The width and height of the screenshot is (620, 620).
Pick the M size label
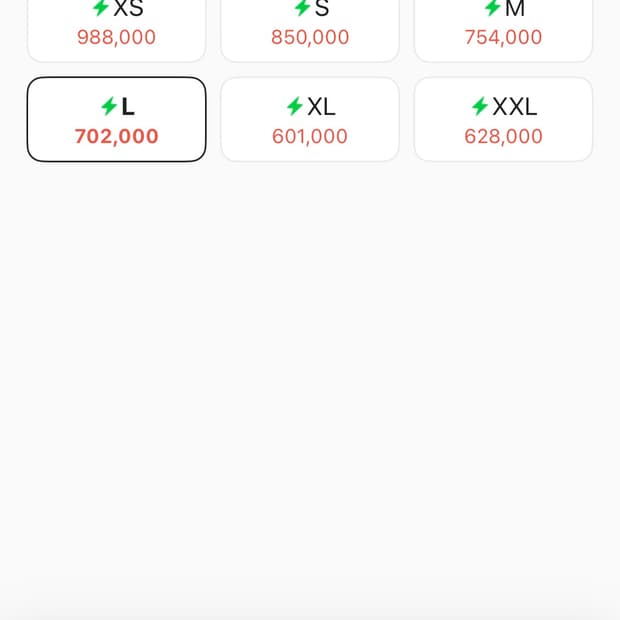515,9
